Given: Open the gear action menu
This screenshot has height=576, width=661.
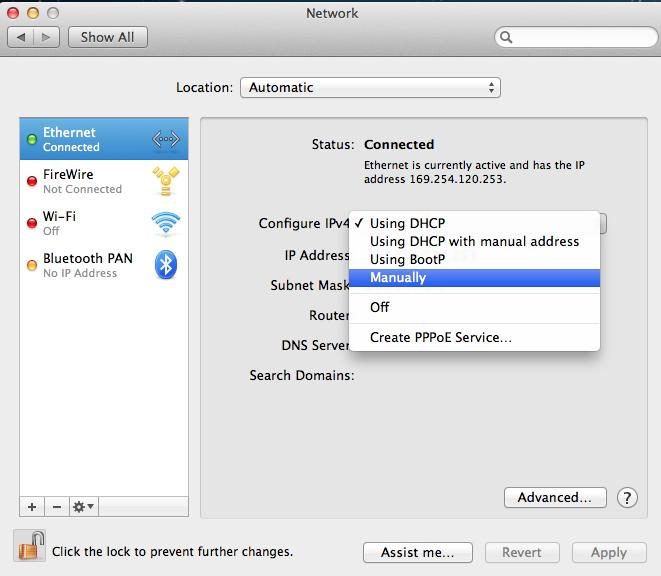Looking at the screenshot, I should tap(83, 506).
